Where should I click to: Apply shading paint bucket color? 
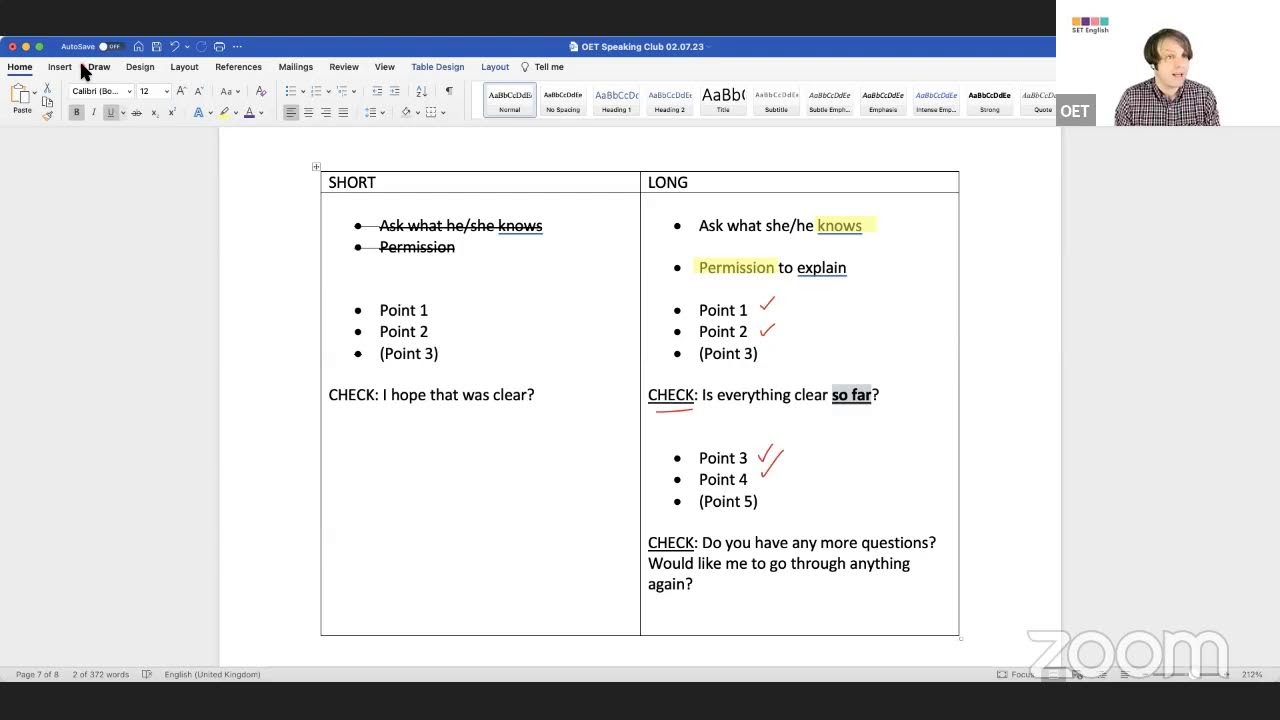point(406,113)
